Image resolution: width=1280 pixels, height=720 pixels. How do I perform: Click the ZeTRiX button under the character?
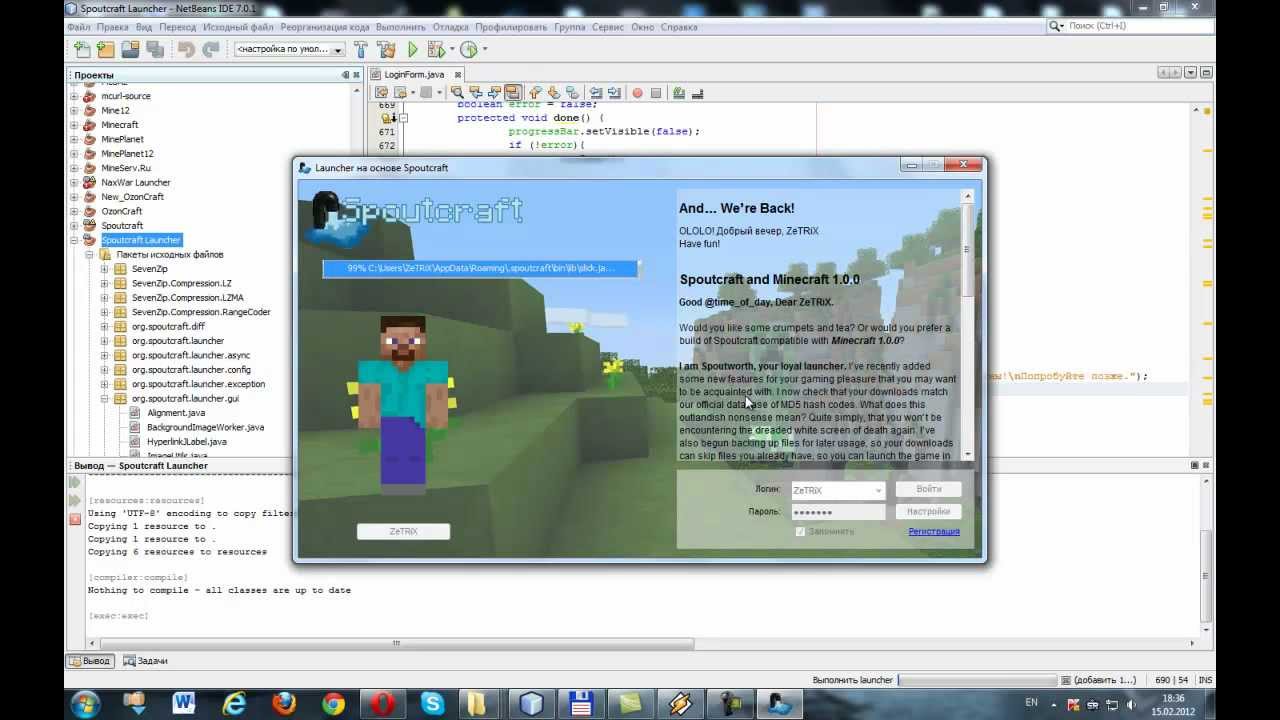click(403, 531)
